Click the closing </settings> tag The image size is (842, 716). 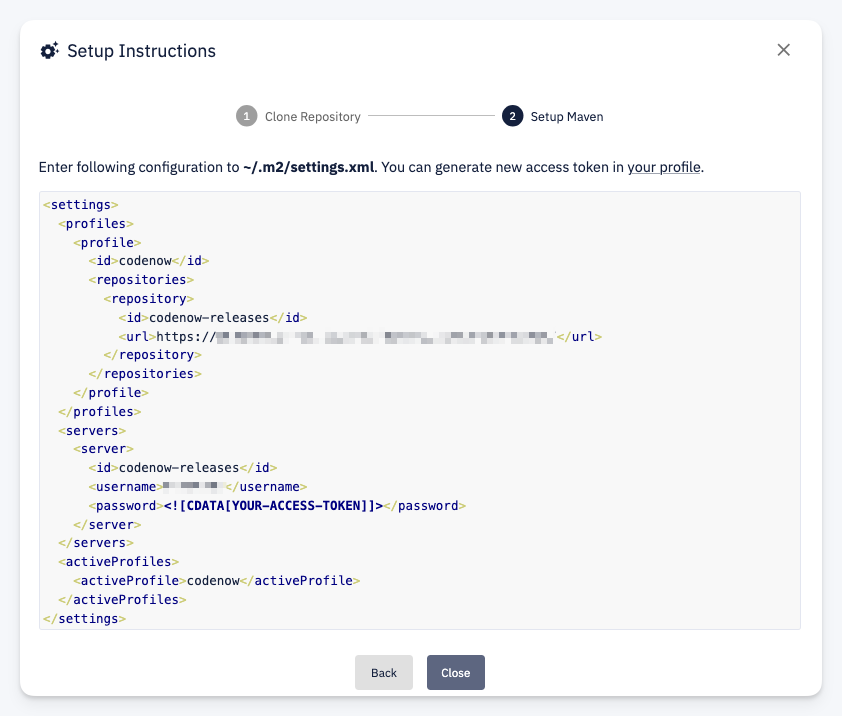[x=84, y=619]
